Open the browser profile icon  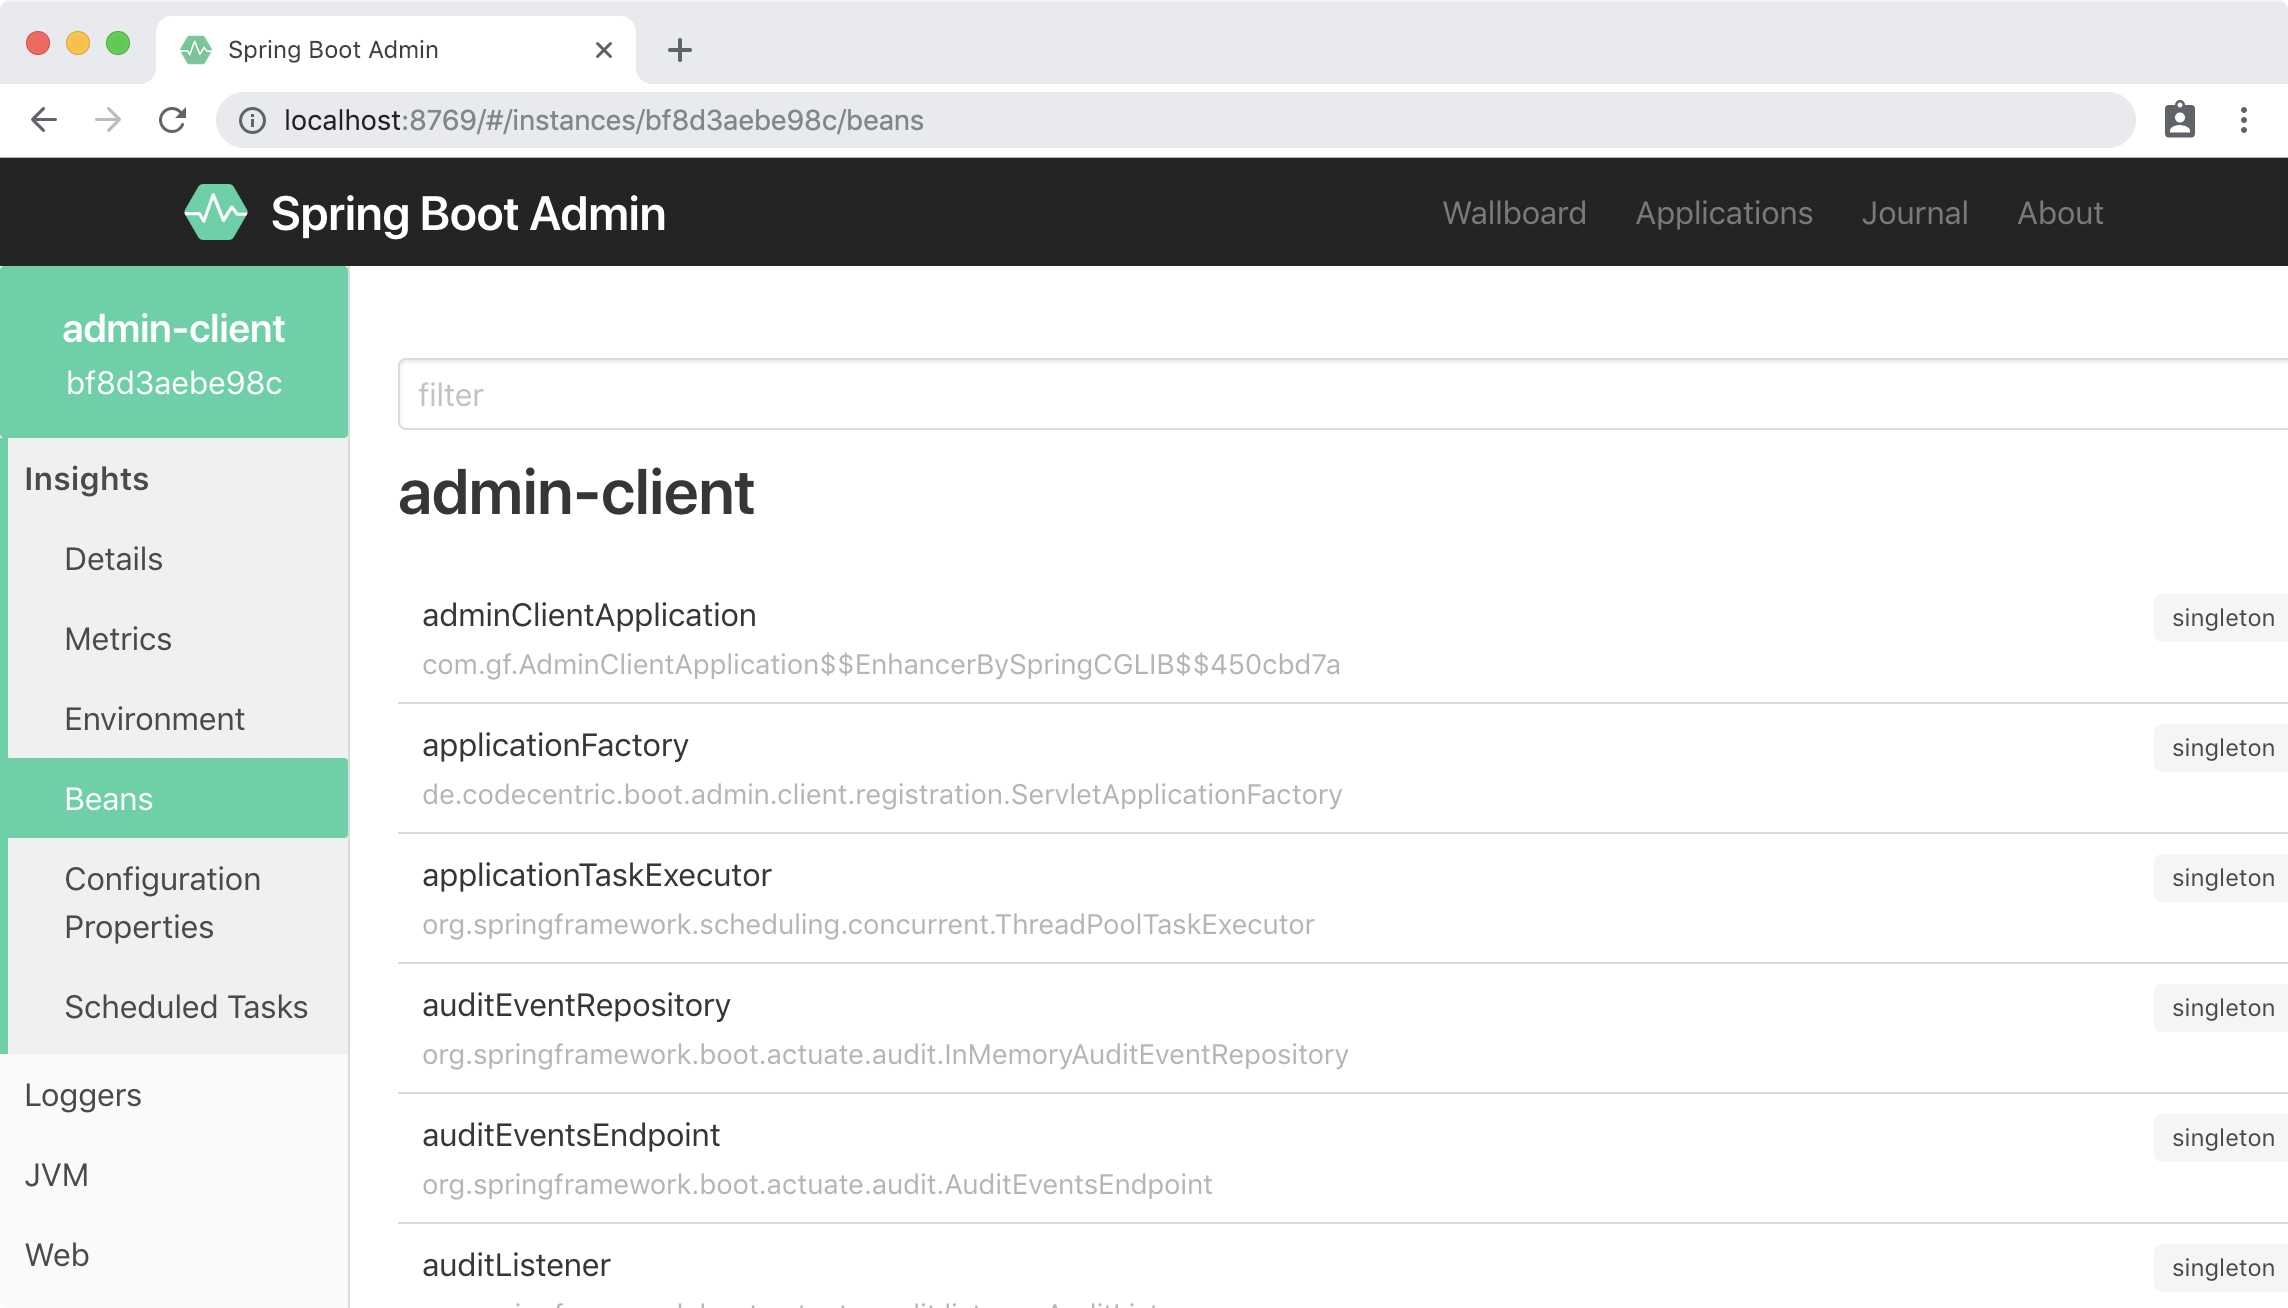(x=2179, y=120)
